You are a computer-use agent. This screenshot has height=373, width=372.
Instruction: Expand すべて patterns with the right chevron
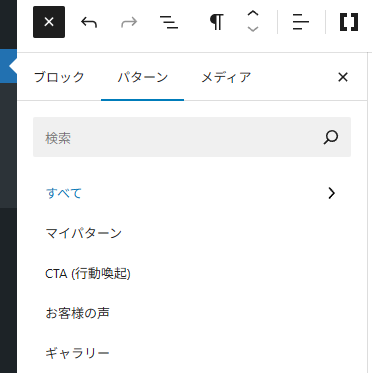coord(332,193)
